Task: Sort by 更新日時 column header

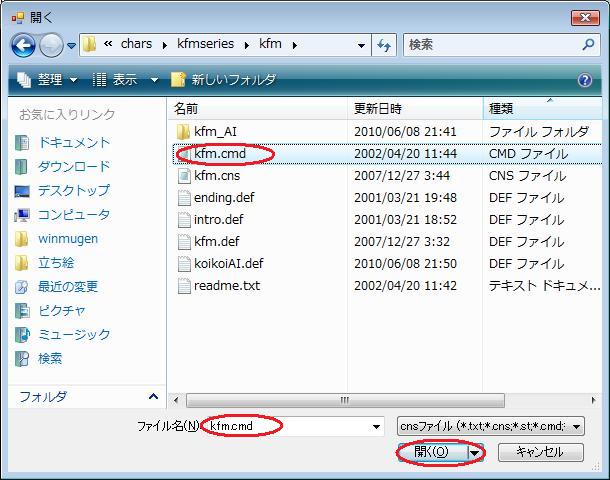Action: (x=415, y=109)
